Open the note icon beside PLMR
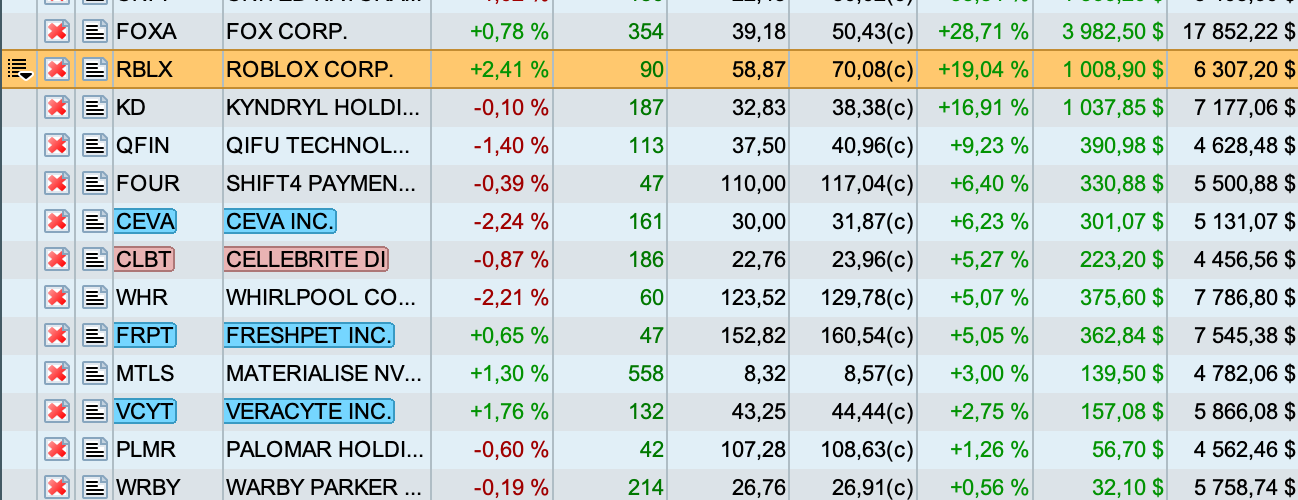 coord(94,450)
